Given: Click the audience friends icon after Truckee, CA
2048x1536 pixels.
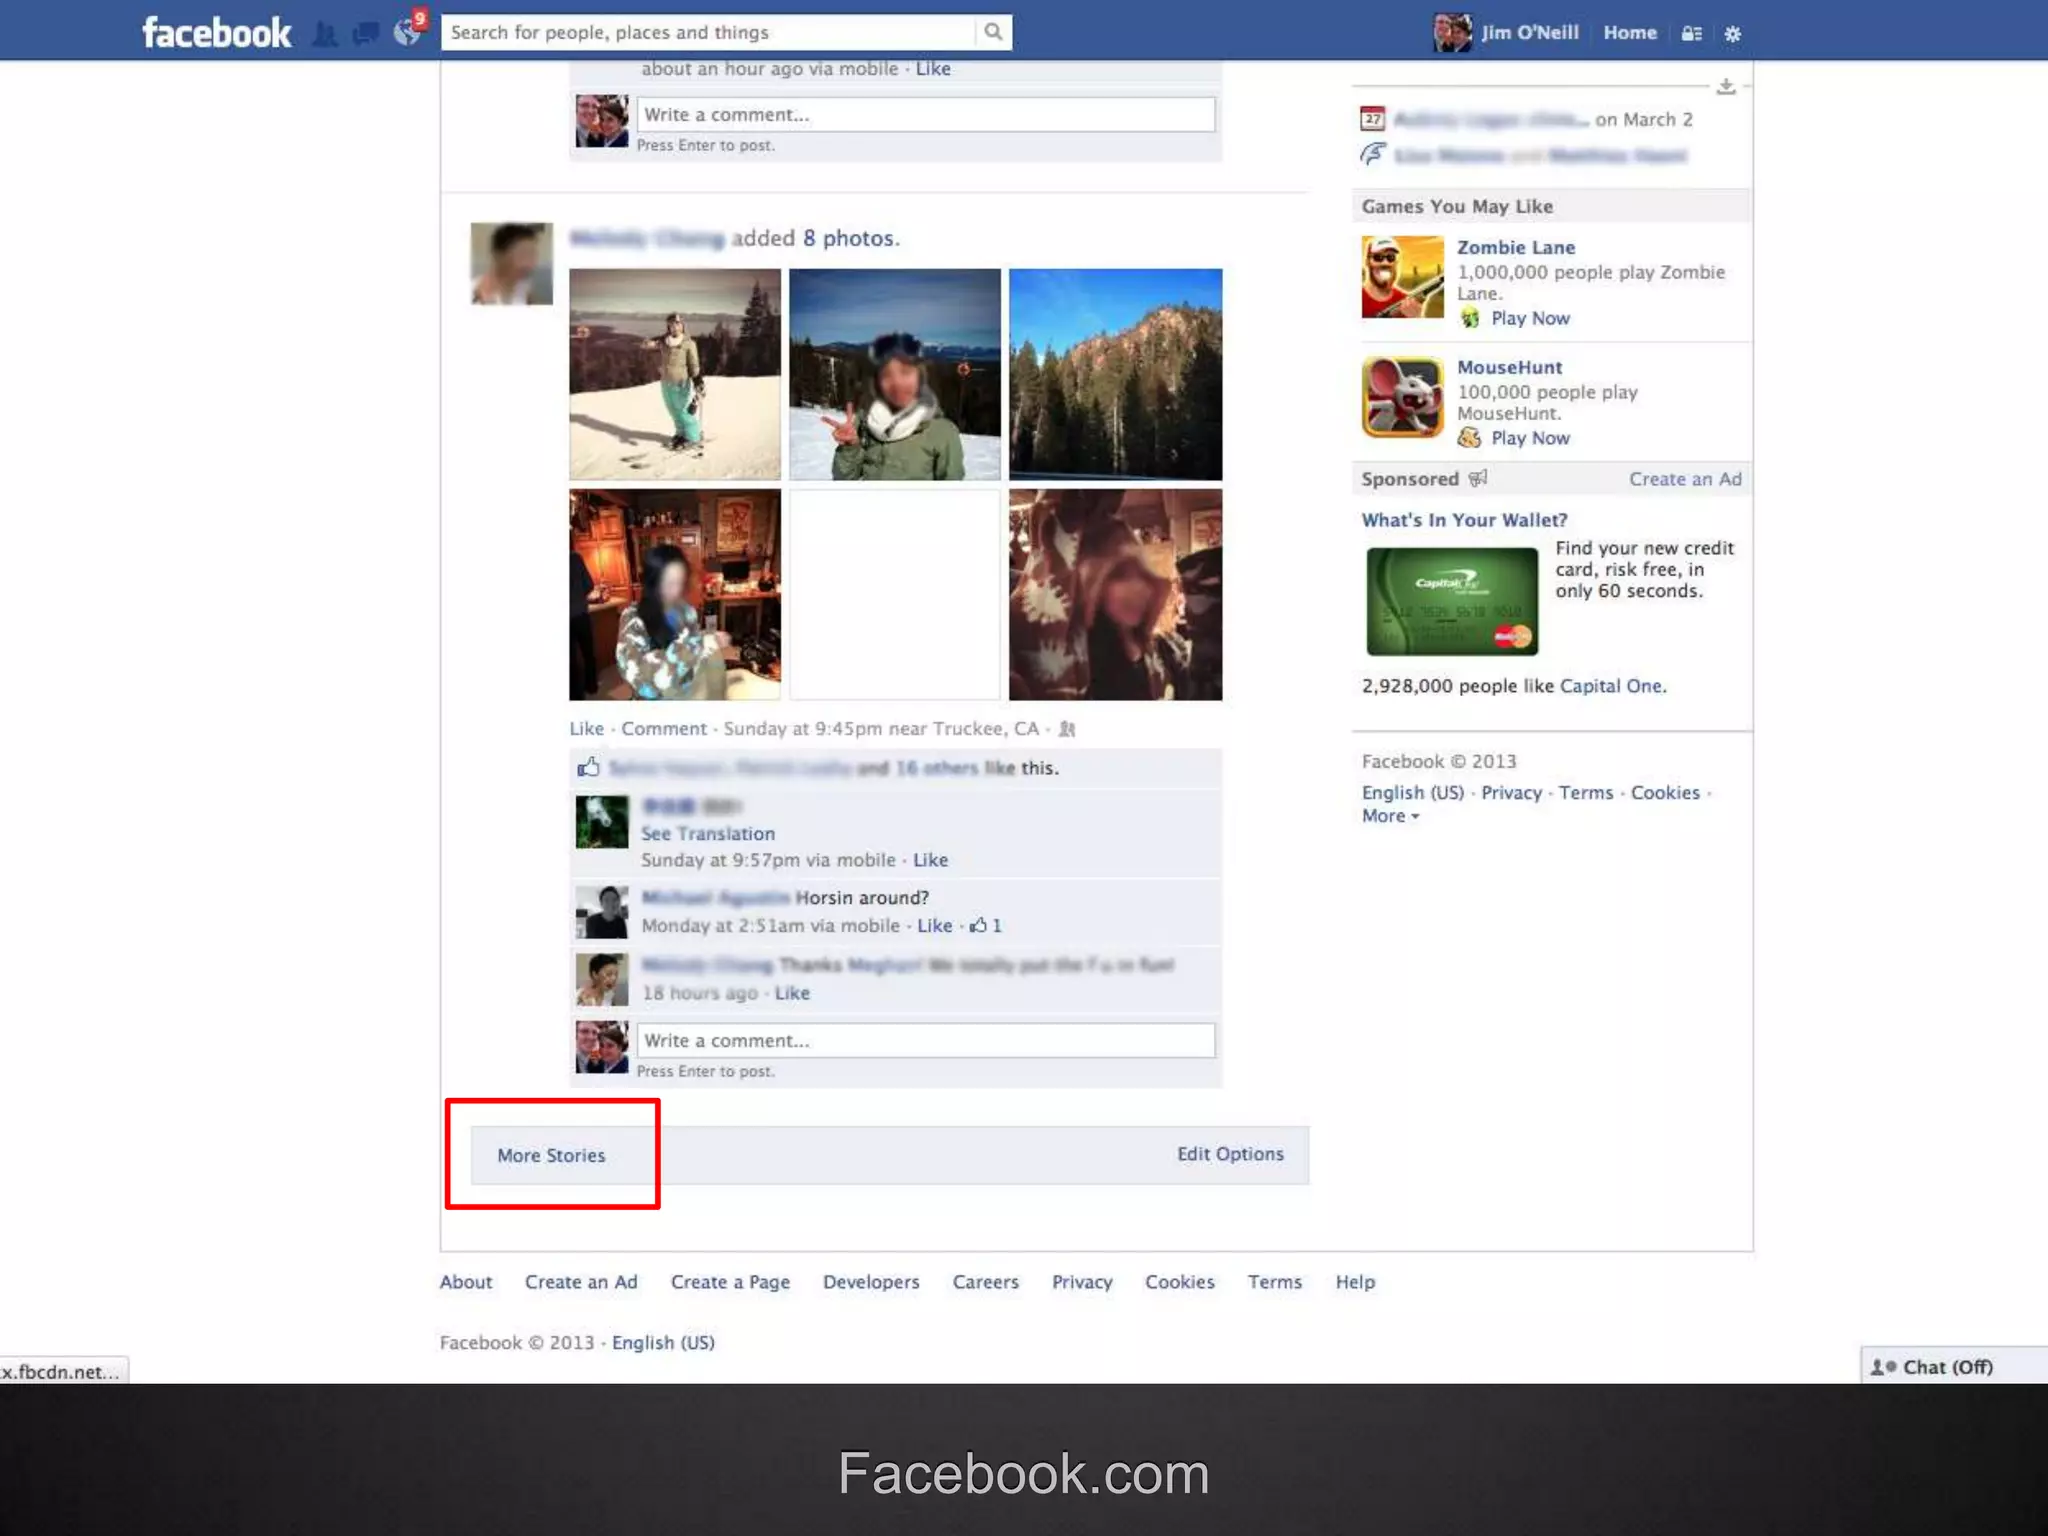Looking at the screenshot, I should click(x=1067, y=729).
